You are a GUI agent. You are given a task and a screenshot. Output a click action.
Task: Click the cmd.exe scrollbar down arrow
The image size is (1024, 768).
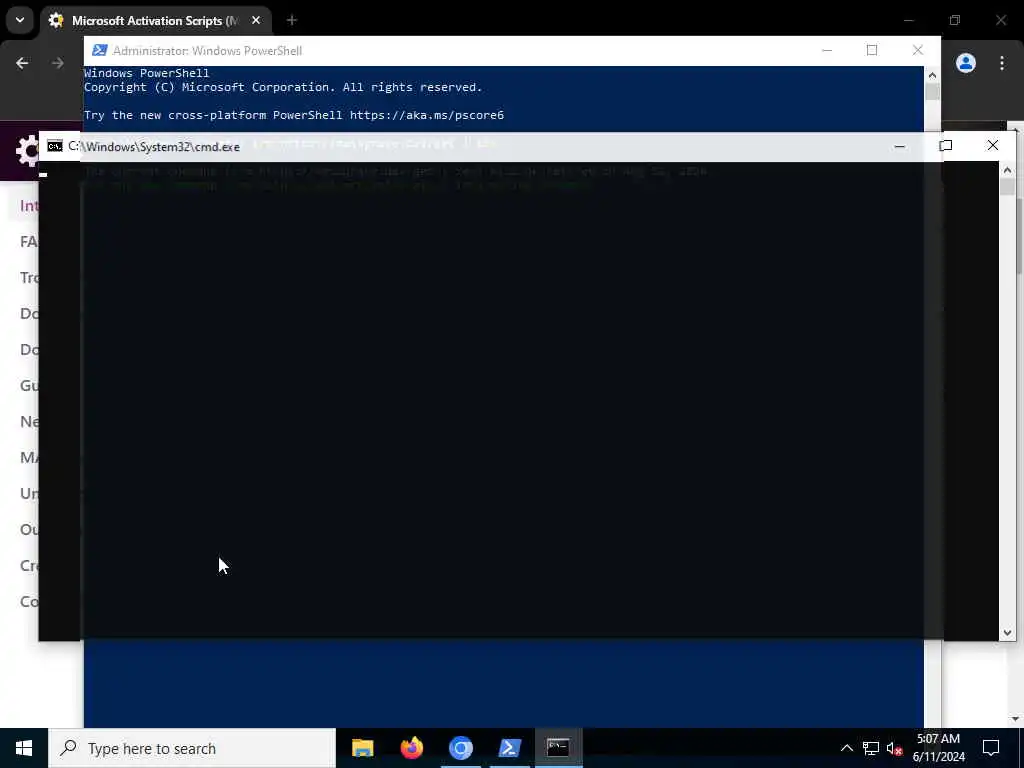(x=1007, y=632)
